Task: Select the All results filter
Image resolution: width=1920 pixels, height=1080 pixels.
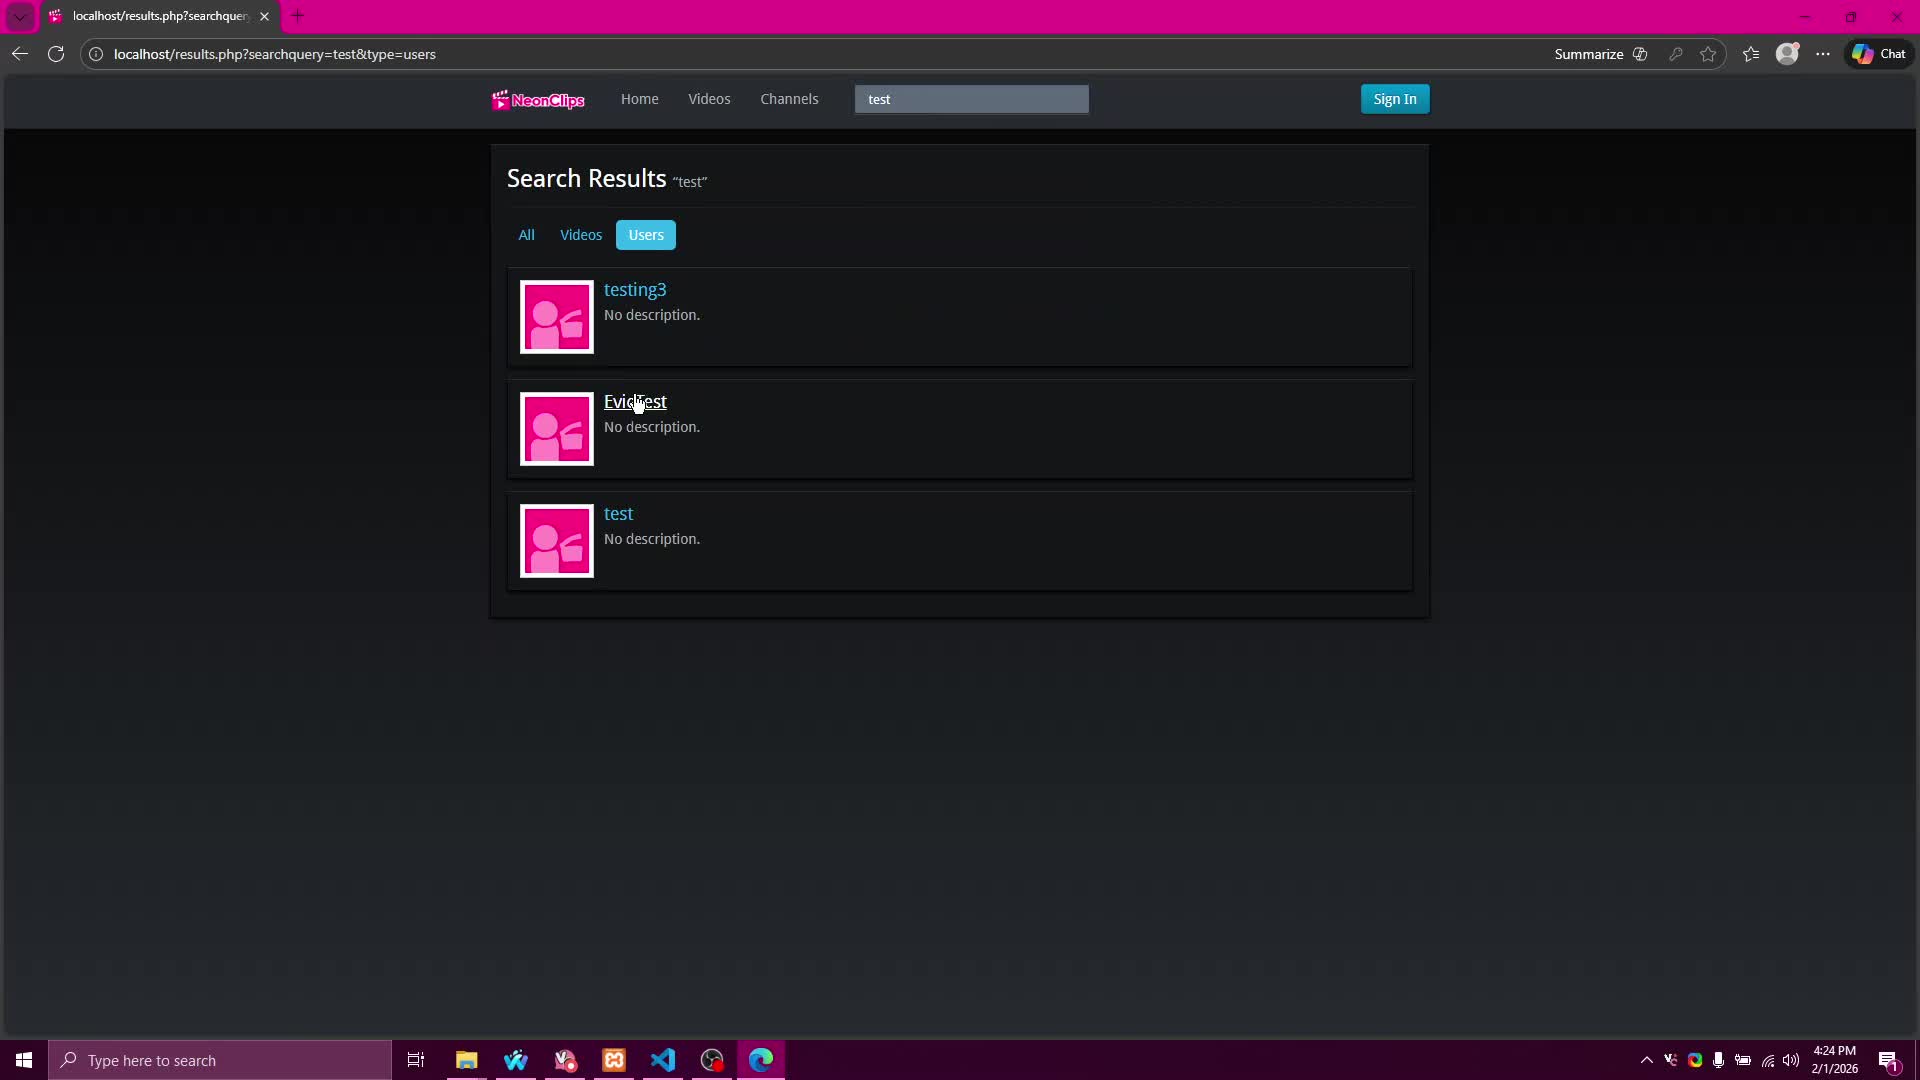Action: pyautogui.click(x=527, y=234)
